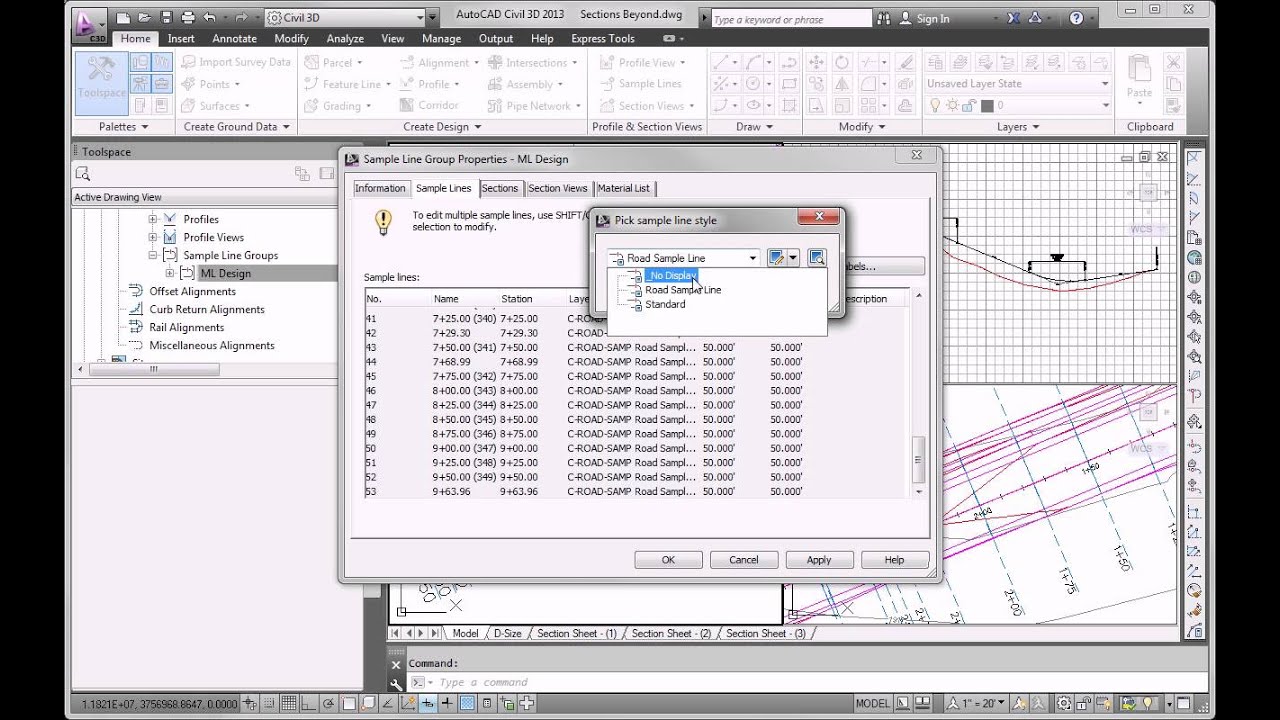Click the Toolspace horizontal scrollbar thumb

pyautogui.click(x=152, y=368)
